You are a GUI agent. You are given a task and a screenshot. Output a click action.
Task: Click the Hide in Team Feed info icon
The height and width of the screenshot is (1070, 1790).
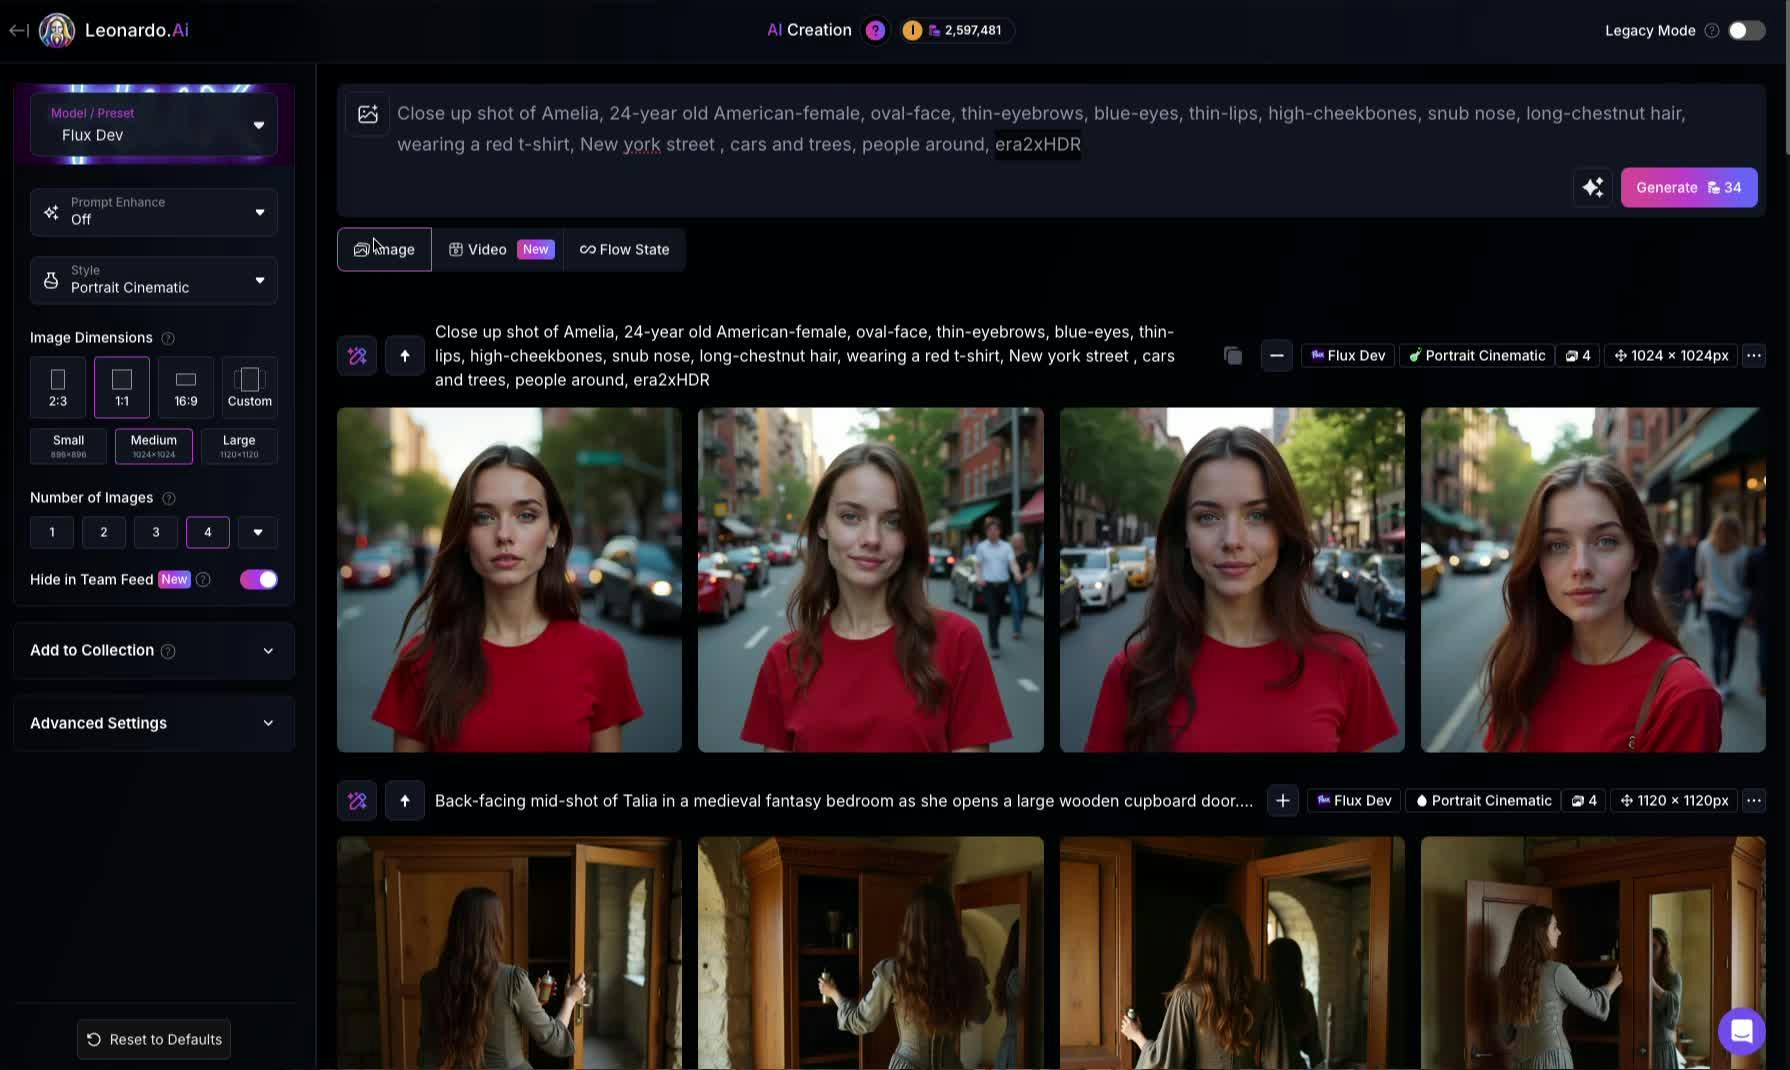[203, 580]
